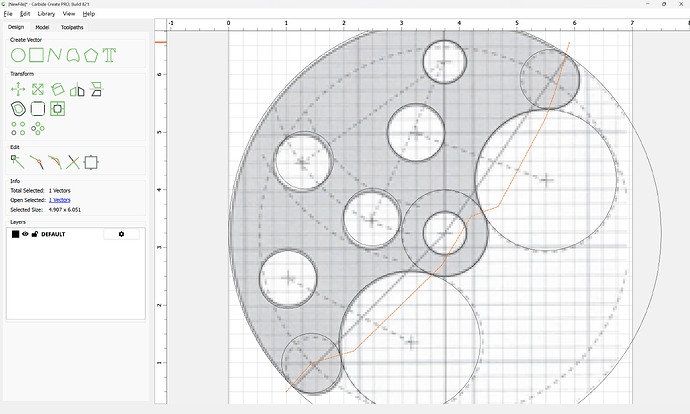The height and width of the screenshot is (414, 690).
Task: Open the rounded corner tool
Action: tap(38, 109)
